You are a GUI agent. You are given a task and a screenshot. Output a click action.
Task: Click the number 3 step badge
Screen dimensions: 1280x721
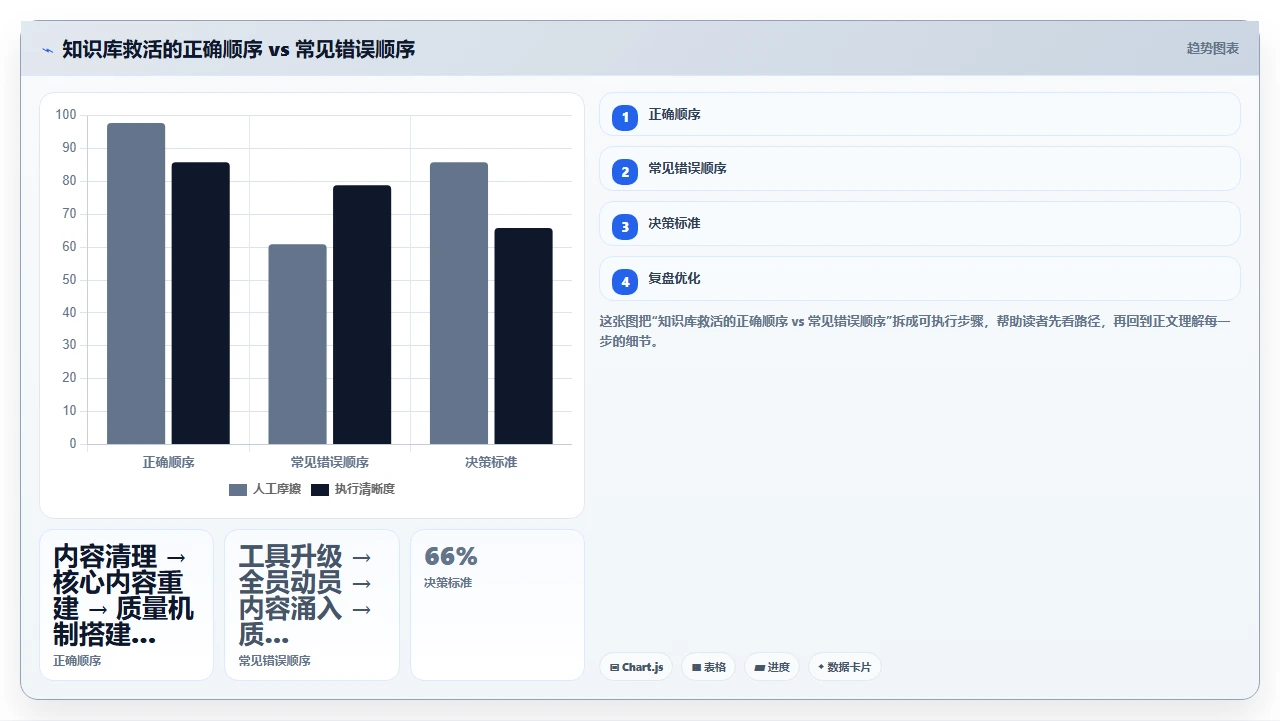pos(625,227)
